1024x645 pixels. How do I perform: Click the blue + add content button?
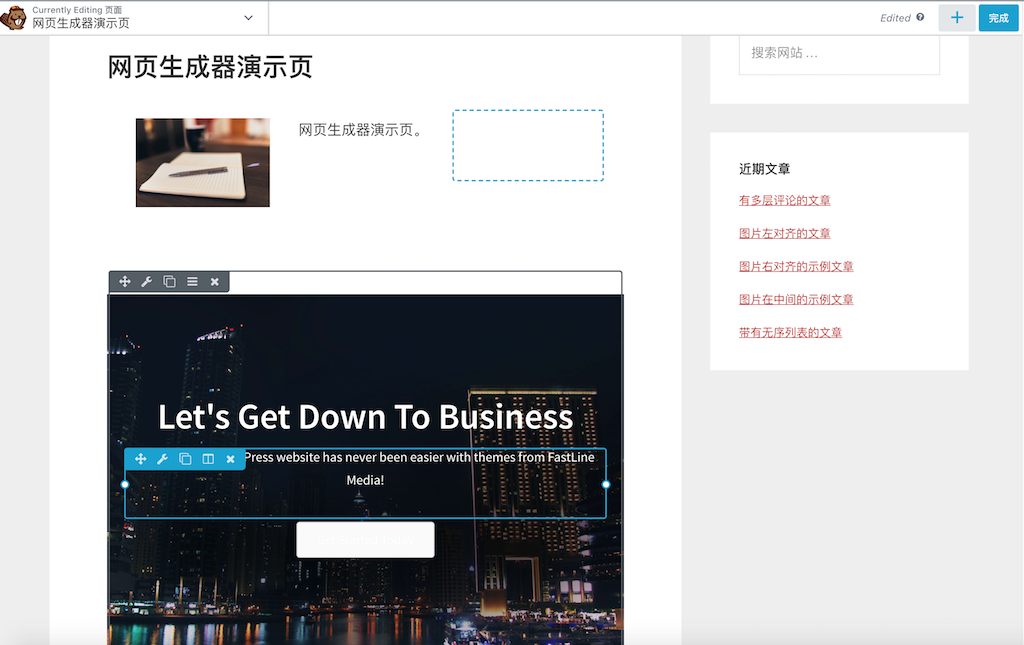[x=957, y=17]
